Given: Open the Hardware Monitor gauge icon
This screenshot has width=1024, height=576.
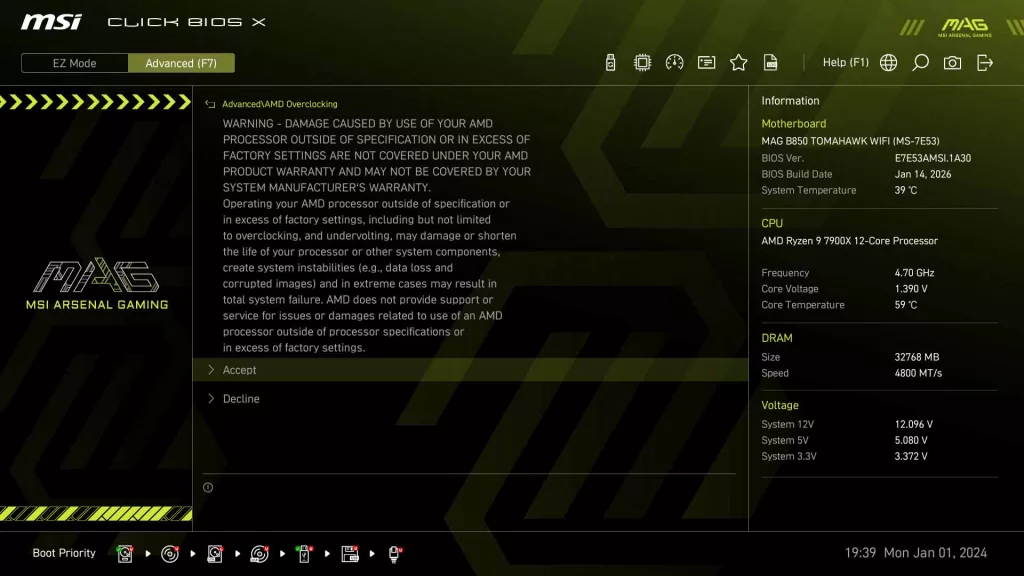Looking at the screenshot, I should [x=673, y=62].
